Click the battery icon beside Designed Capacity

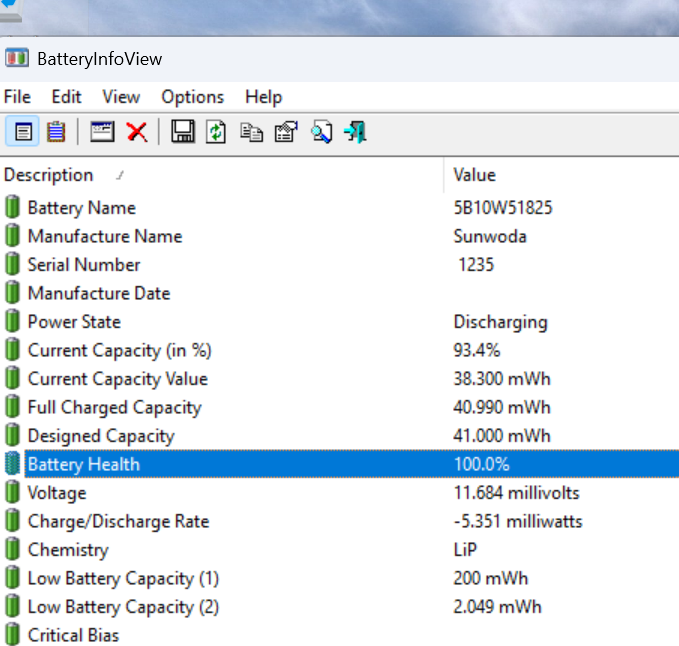pos(13,435)
